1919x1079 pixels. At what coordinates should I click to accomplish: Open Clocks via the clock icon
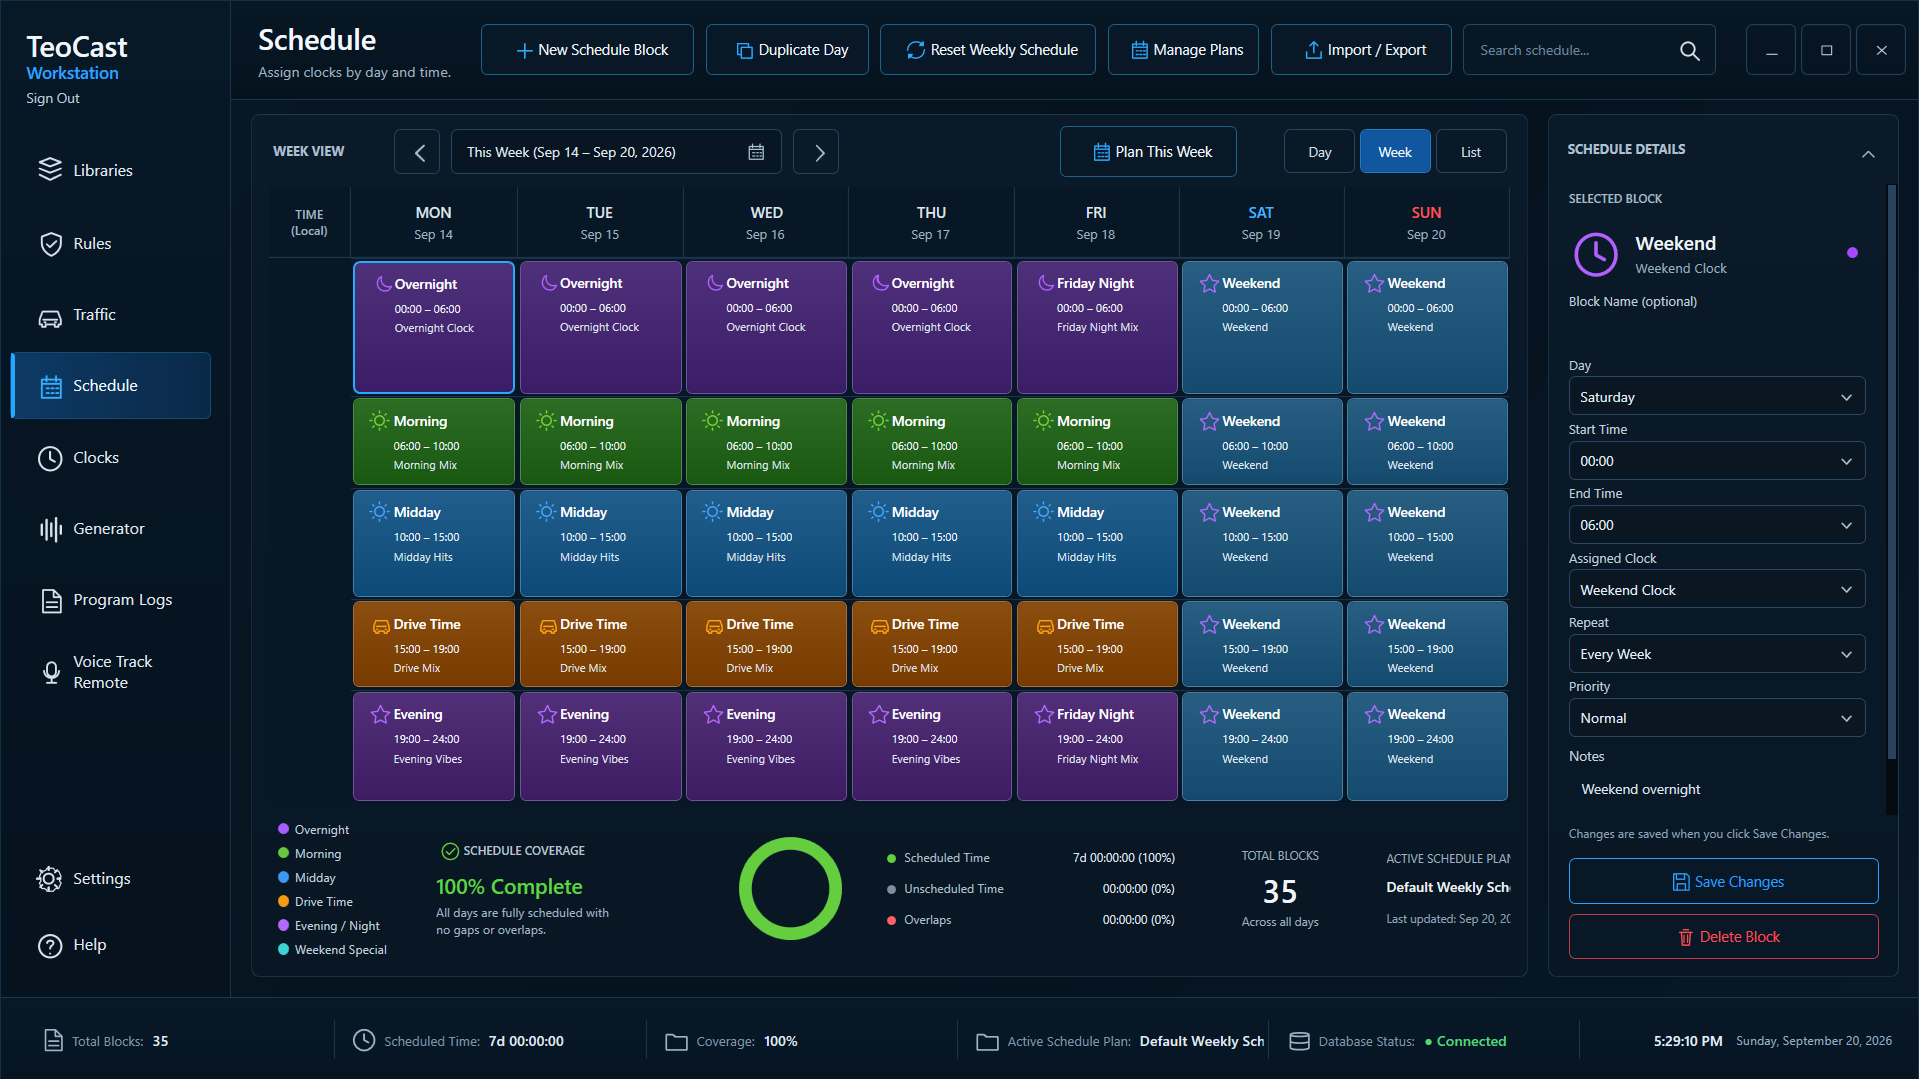coord(50,458)
